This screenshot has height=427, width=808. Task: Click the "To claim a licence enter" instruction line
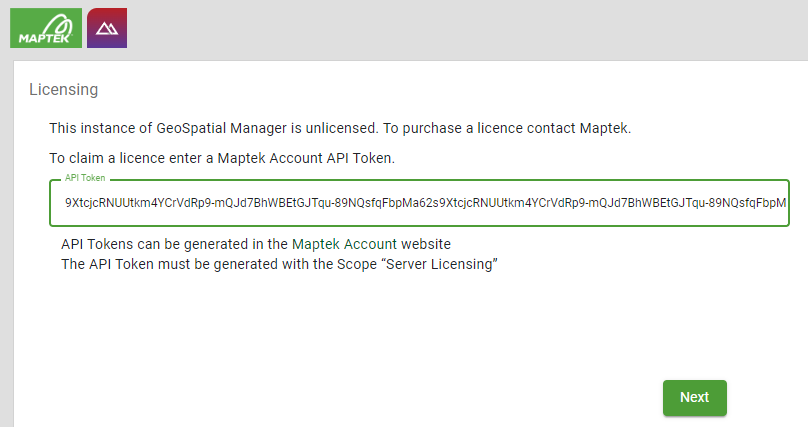point(222,158)
